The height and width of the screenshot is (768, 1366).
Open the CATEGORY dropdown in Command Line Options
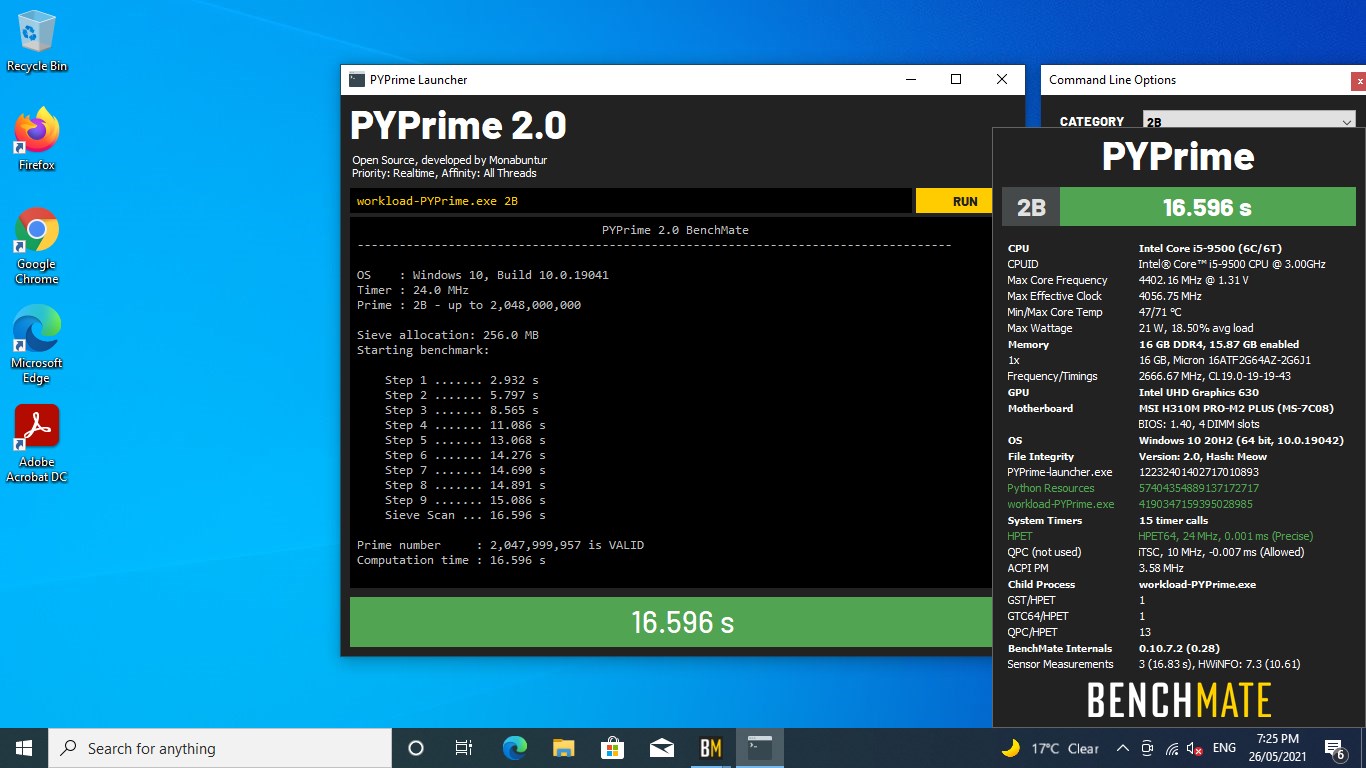(1249, 122)
